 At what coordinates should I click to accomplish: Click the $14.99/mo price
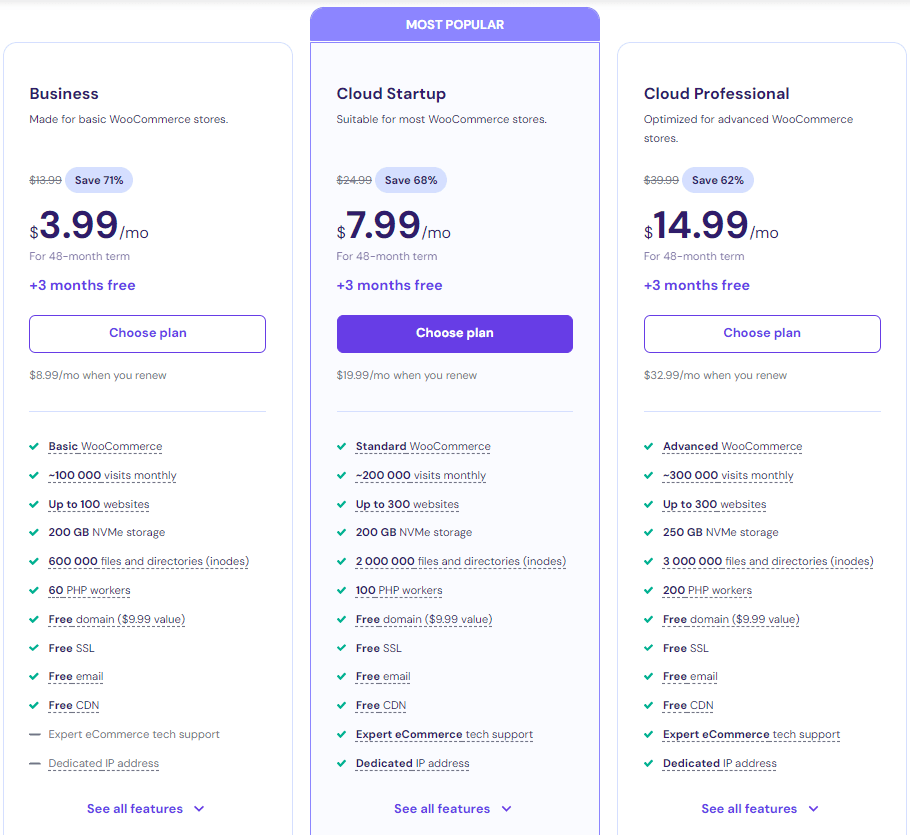pyautogui.click(x=711, y=226)
